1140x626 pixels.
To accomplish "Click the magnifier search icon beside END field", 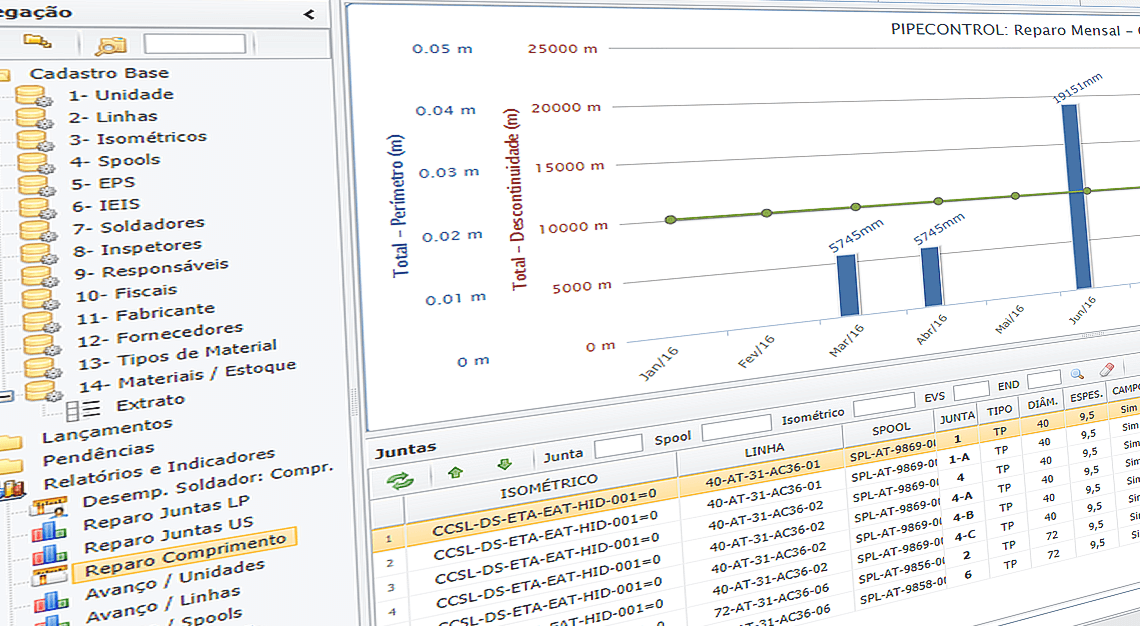I will click(x=1077, y=374).
